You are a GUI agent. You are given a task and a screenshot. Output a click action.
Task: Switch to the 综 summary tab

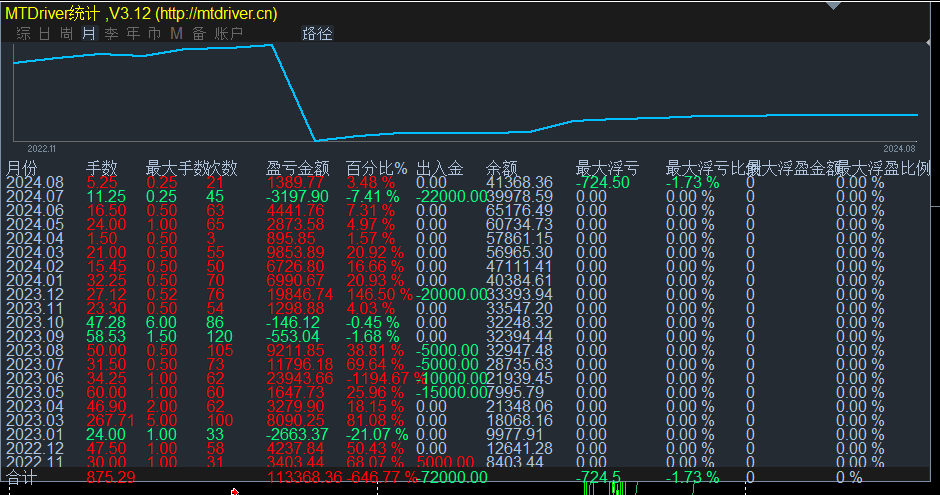point(23,34)
